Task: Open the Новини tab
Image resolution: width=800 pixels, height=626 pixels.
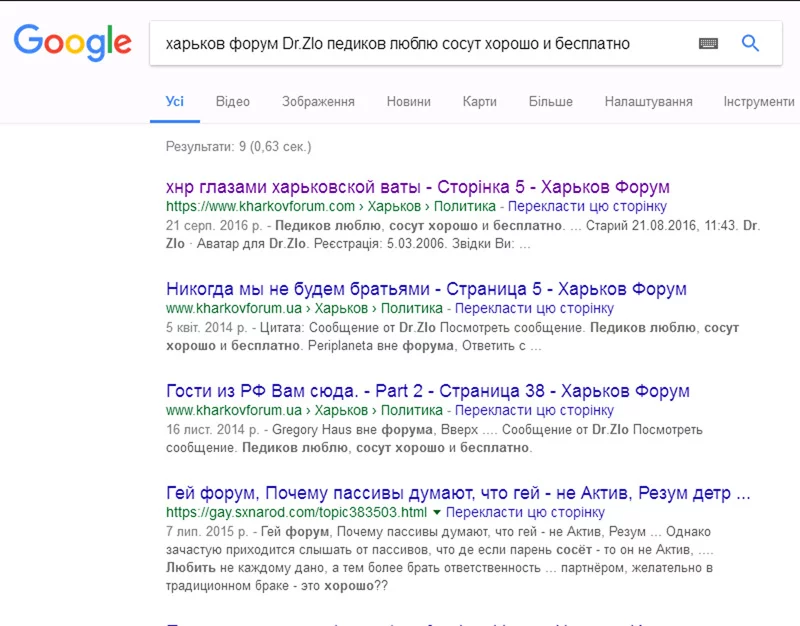Action: pos(409,102)
